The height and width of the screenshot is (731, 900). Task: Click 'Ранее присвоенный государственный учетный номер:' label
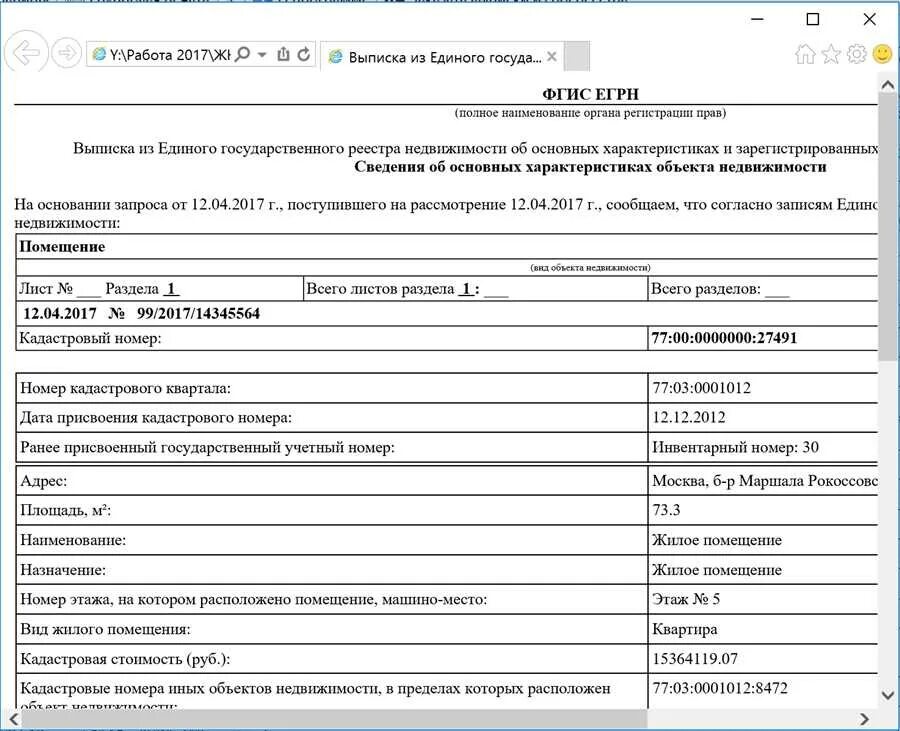207,448
